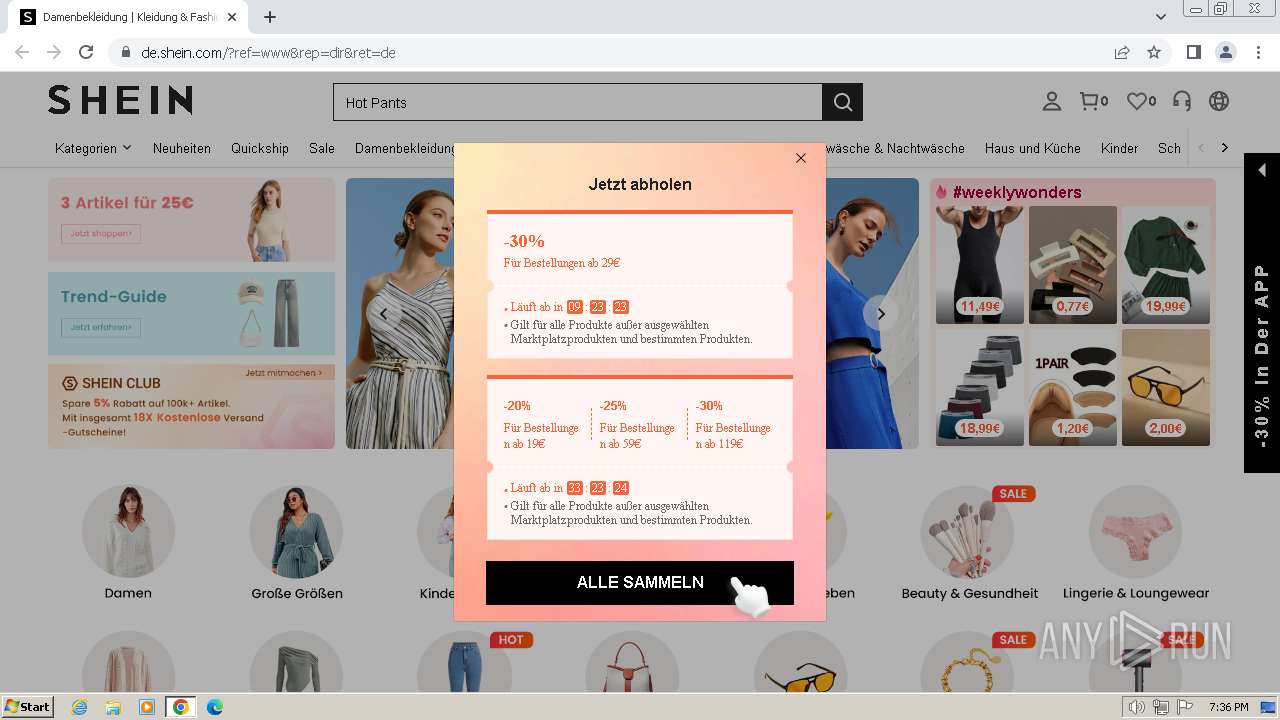The image size is (1280, 720).
Task: Open the Beauty & Gesundheit category
Action: (968, 532)
